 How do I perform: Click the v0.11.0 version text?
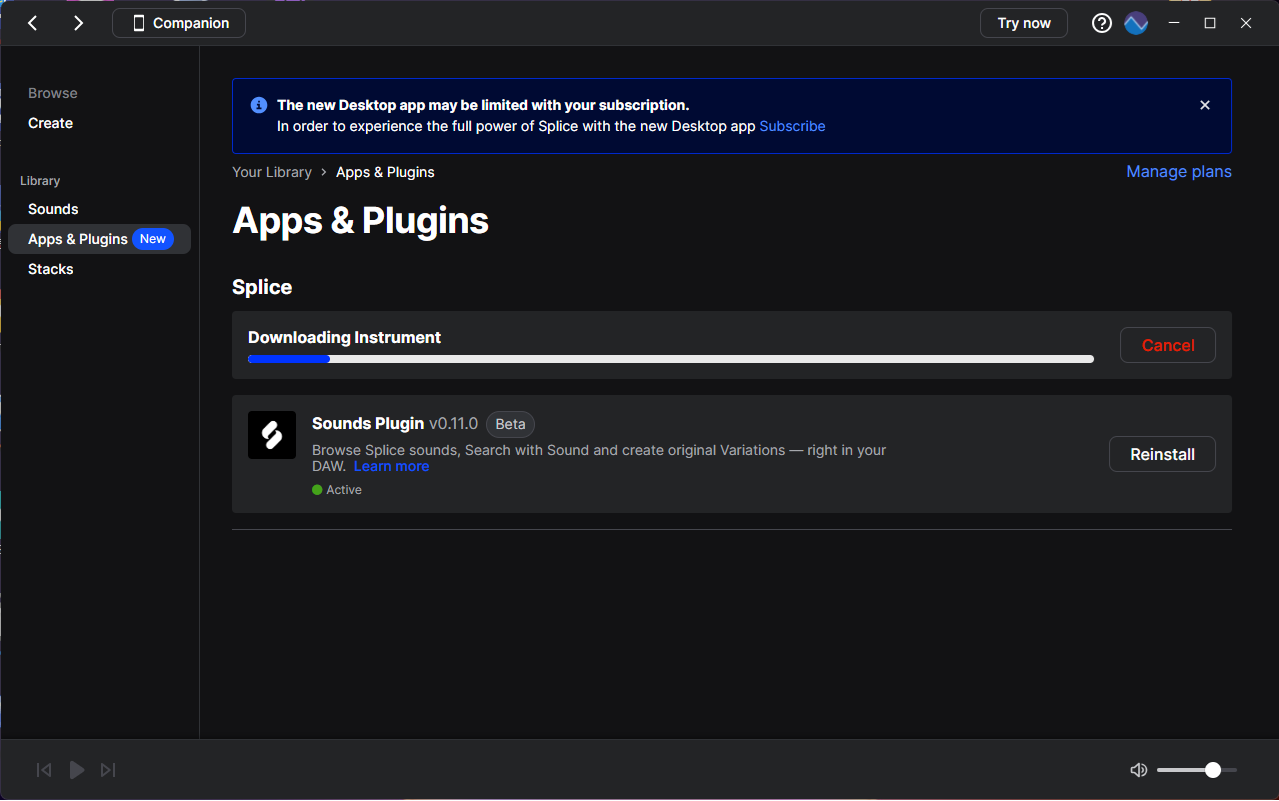click(x=453, y=424)
